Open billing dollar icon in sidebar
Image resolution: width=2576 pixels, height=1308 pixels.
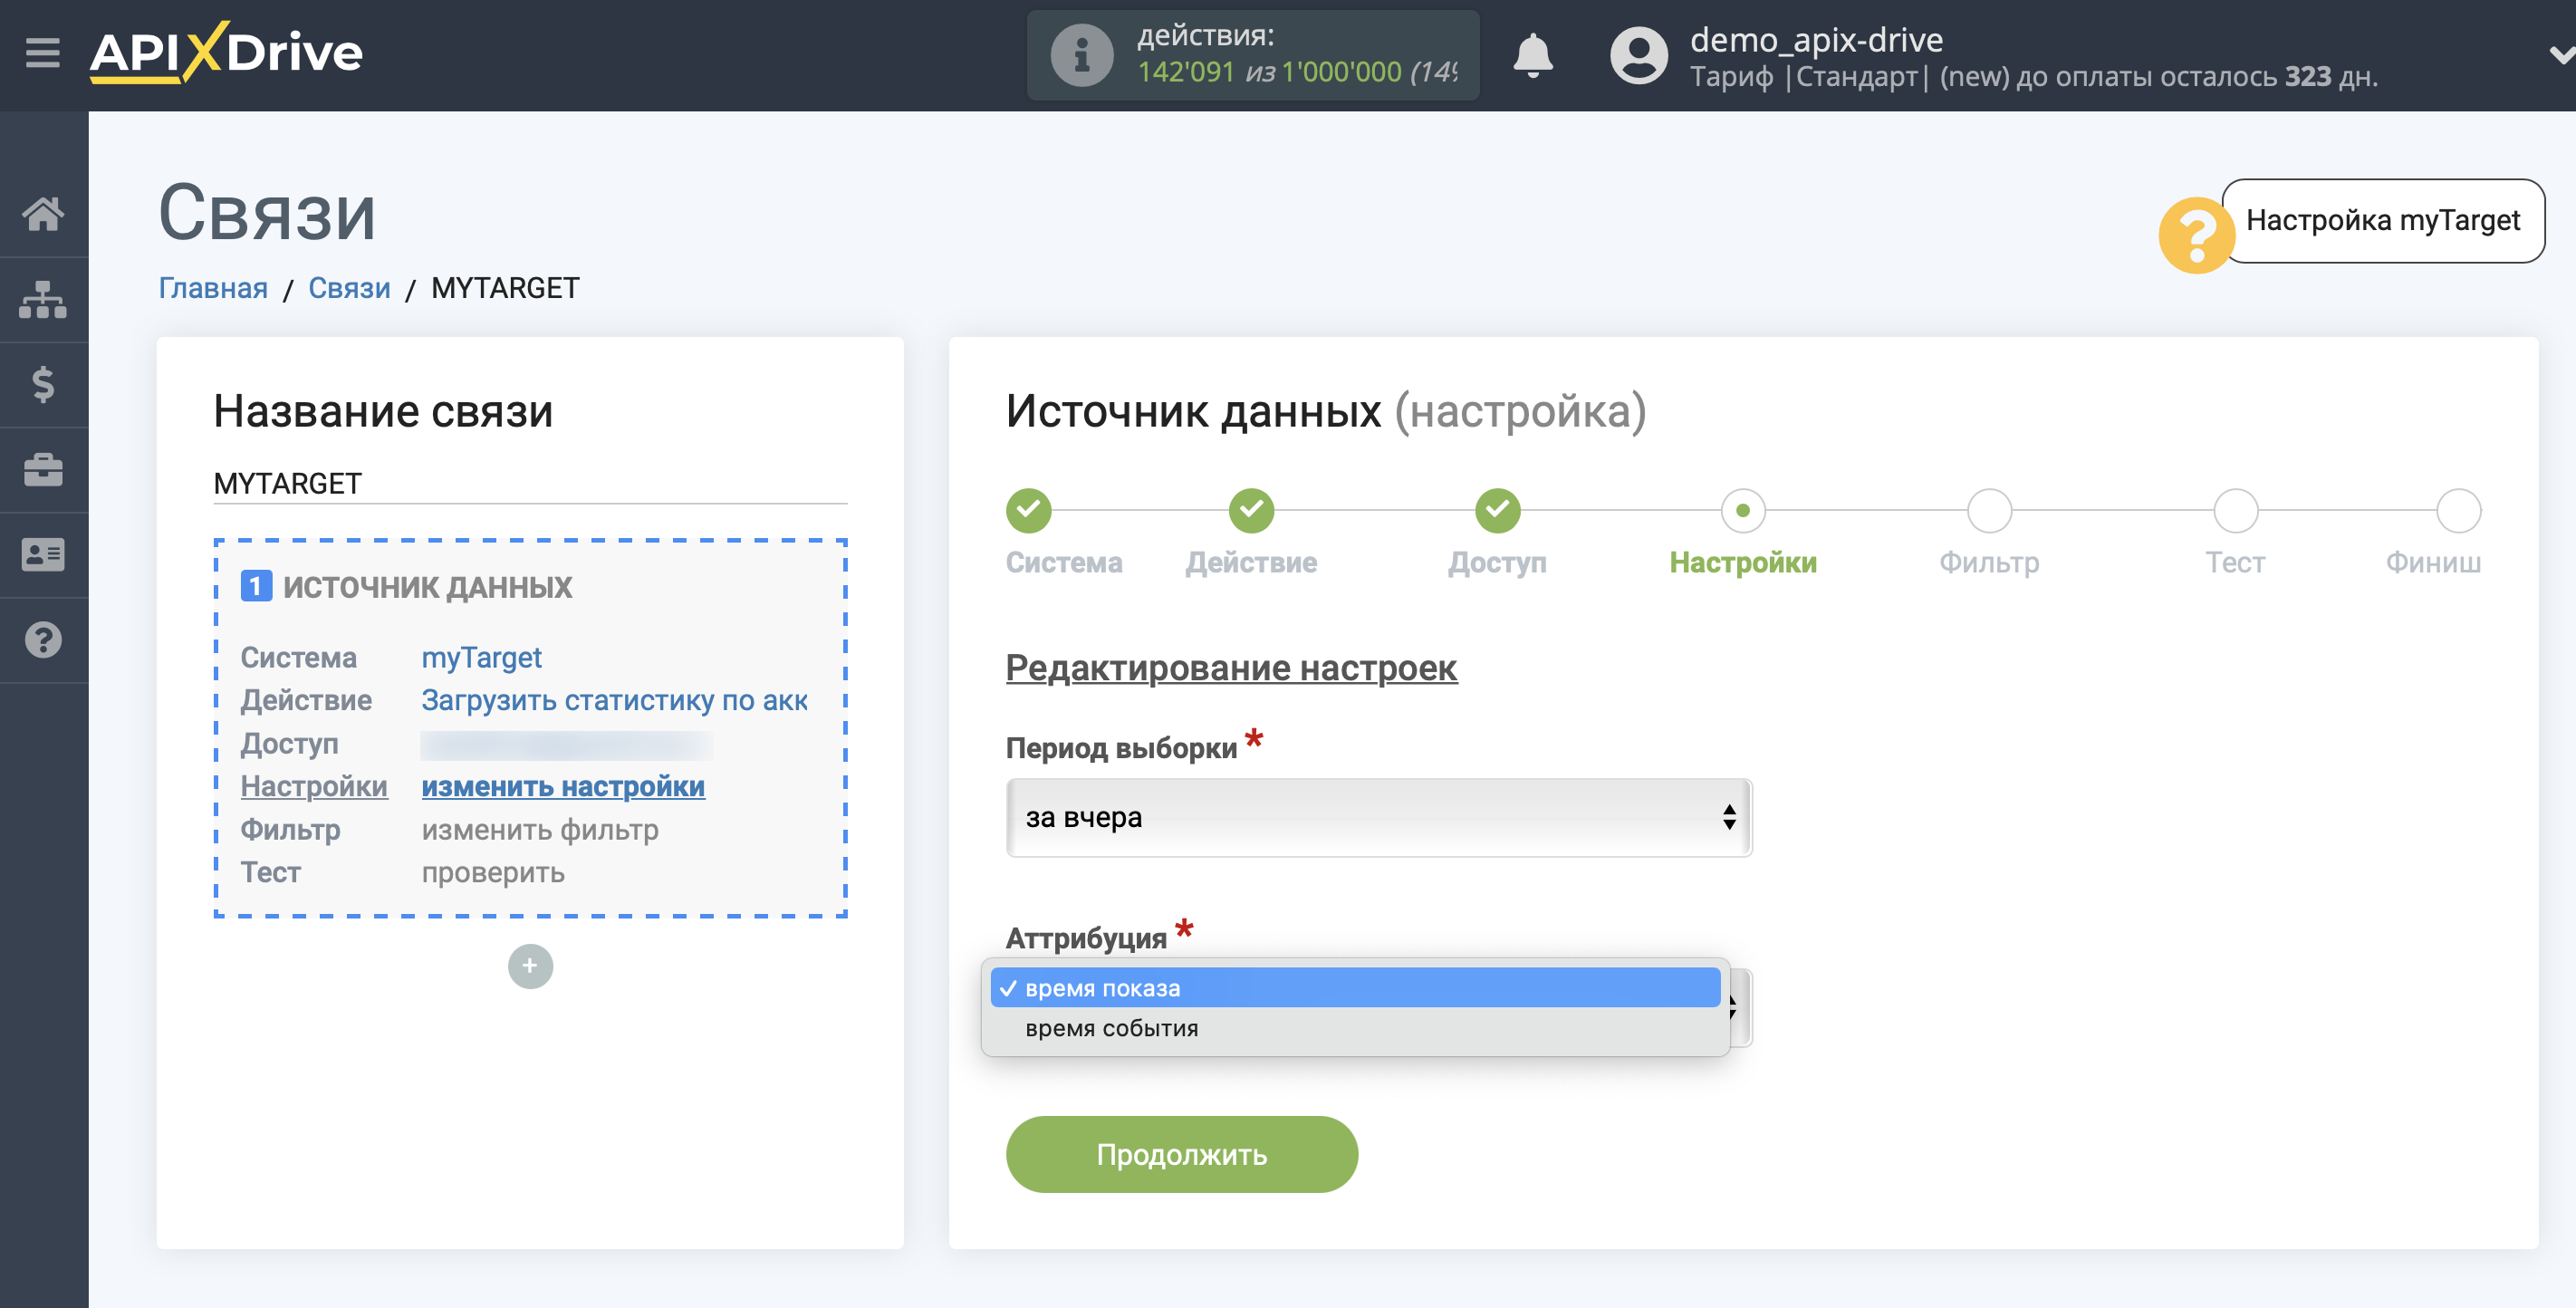pos(43,384)
